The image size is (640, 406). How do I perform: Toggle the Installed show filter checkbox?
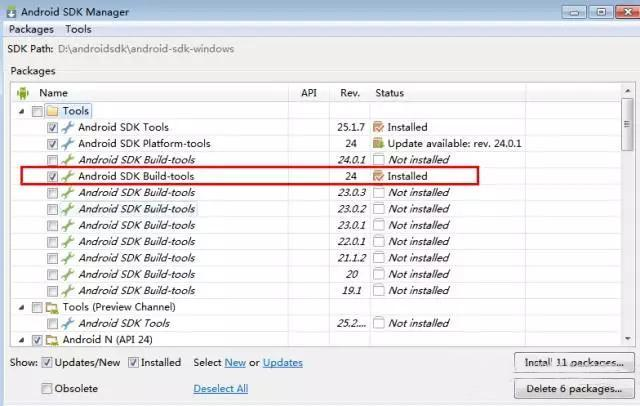click(x=133, y=362)
